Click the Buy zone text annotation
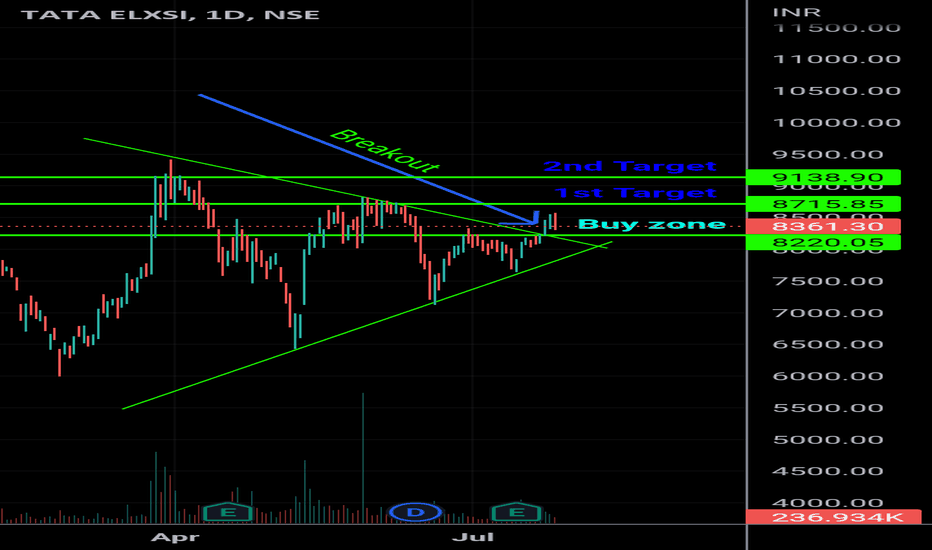Viewport: 932px width, 550px height. (651, 224)
